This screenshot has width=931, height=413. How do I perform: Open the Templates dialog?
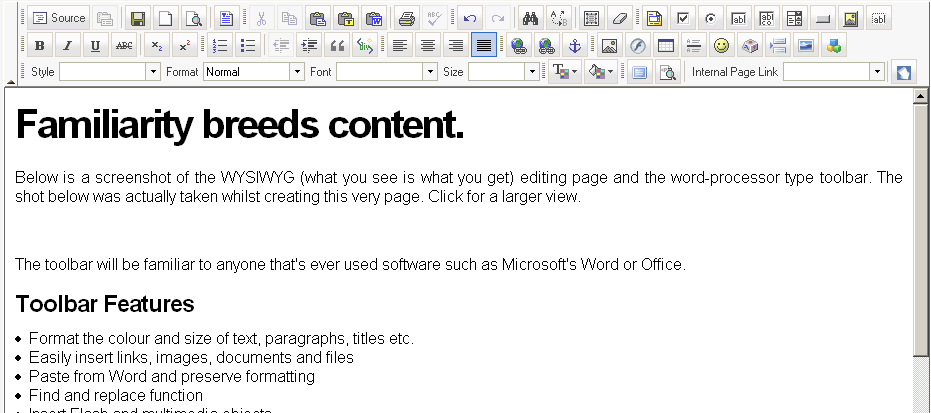click(226, 18)
